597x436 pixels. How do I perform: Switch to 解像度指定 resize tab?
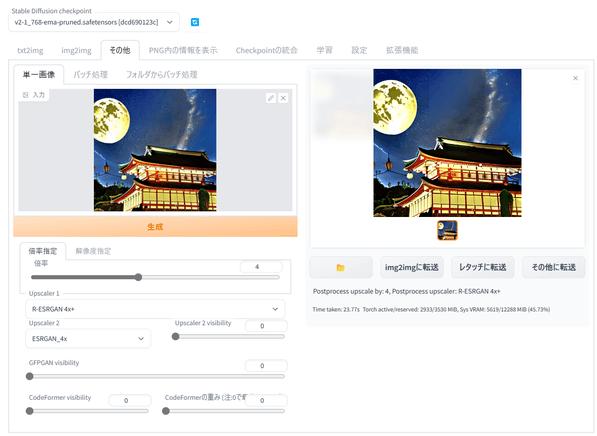point(93,251)
